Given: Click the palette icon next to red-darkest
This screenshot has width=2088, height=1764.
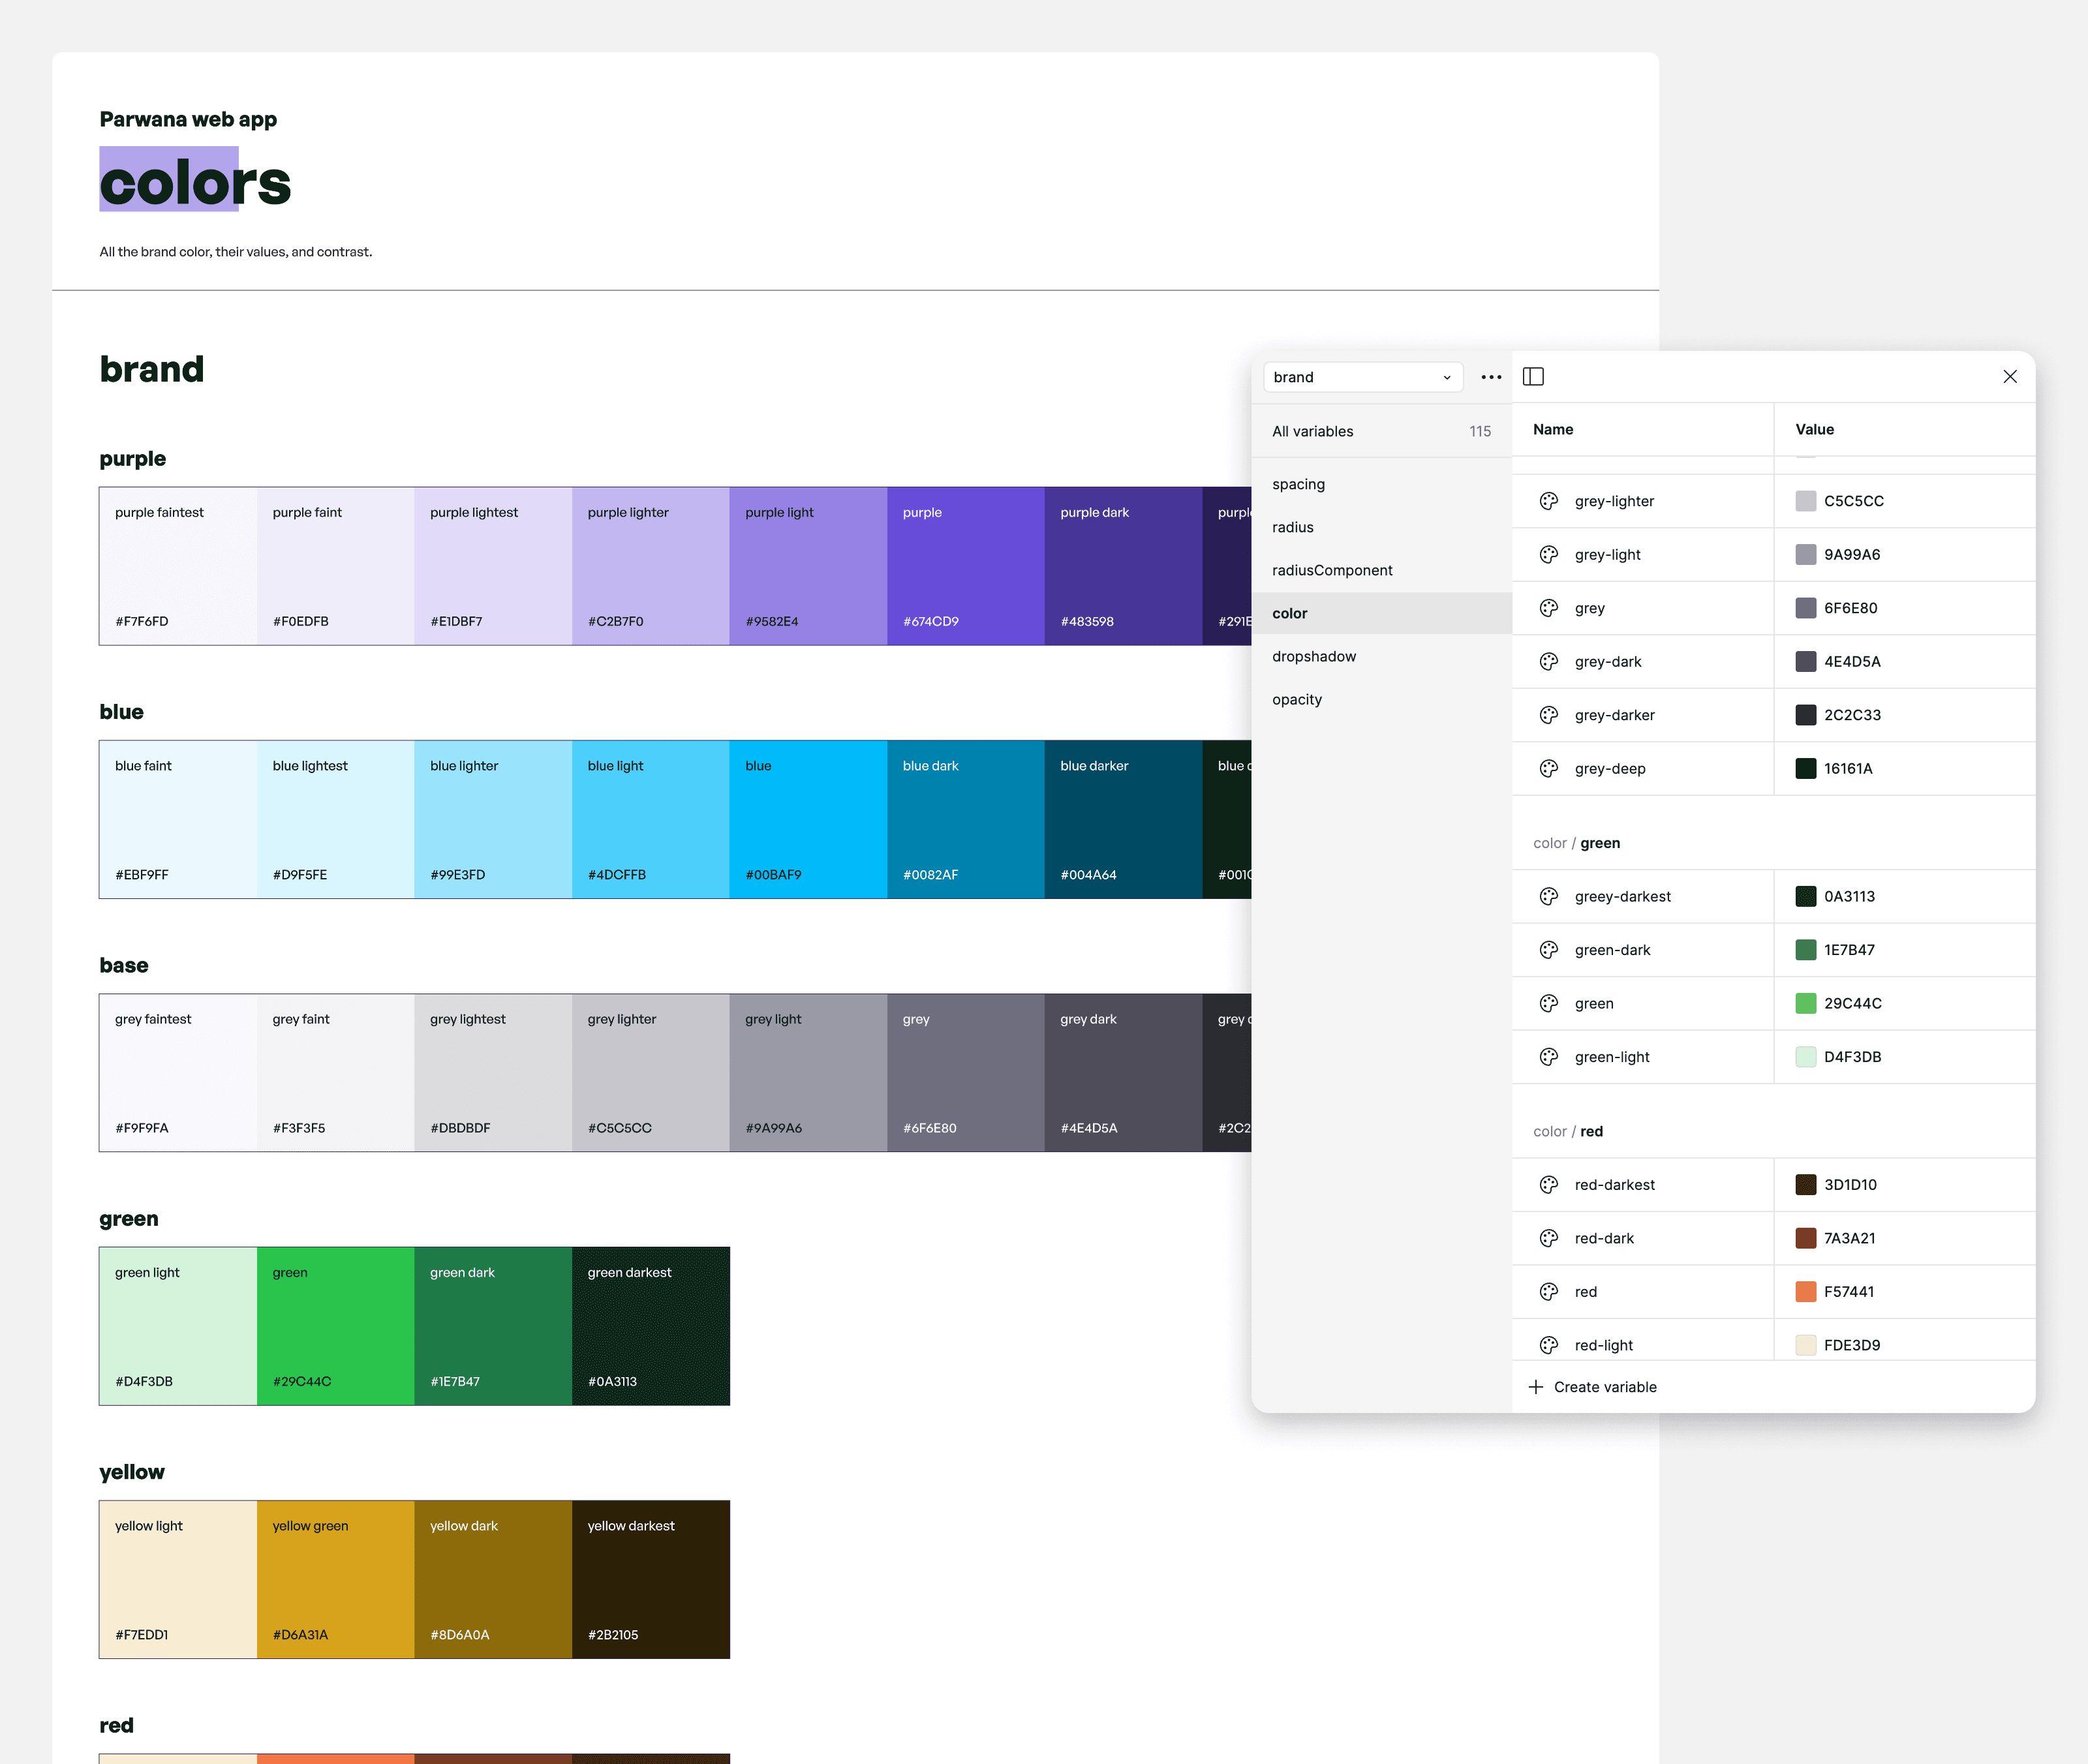Looking at the screenshot, I should tap(1549, 1184).
